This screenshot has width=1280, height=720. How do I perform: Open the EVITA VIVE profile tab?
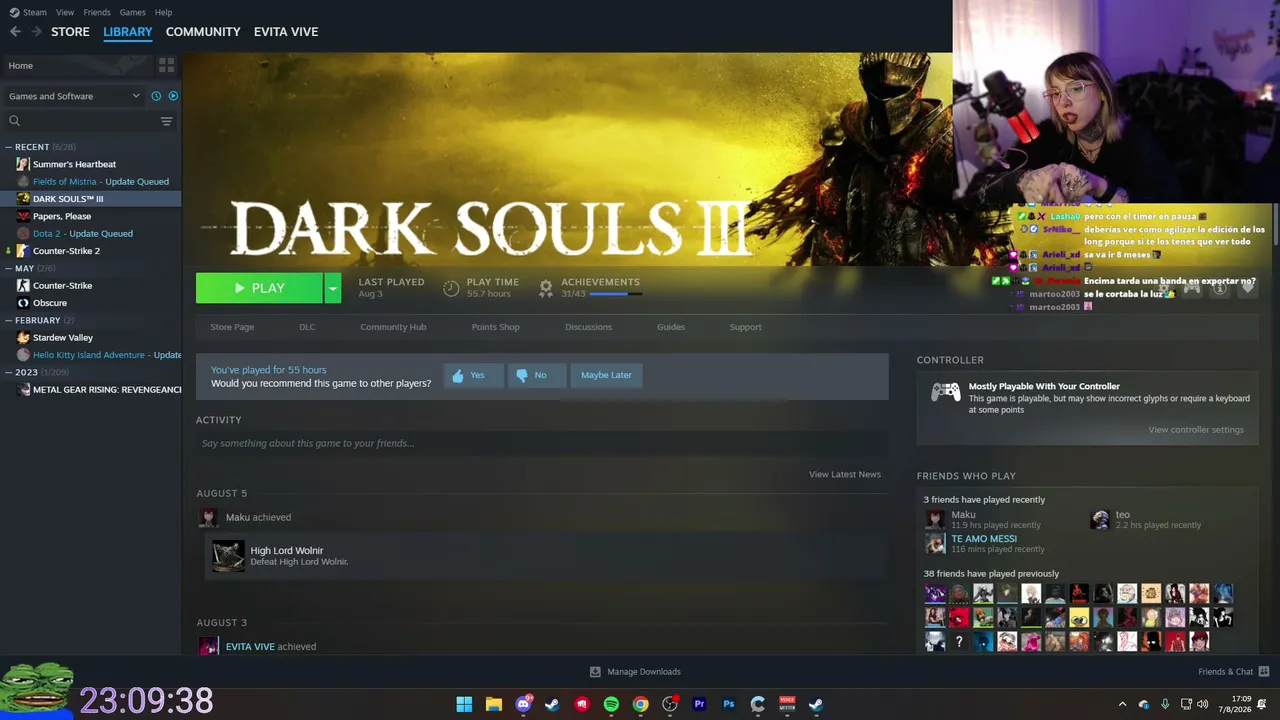(x=286, y=32)
